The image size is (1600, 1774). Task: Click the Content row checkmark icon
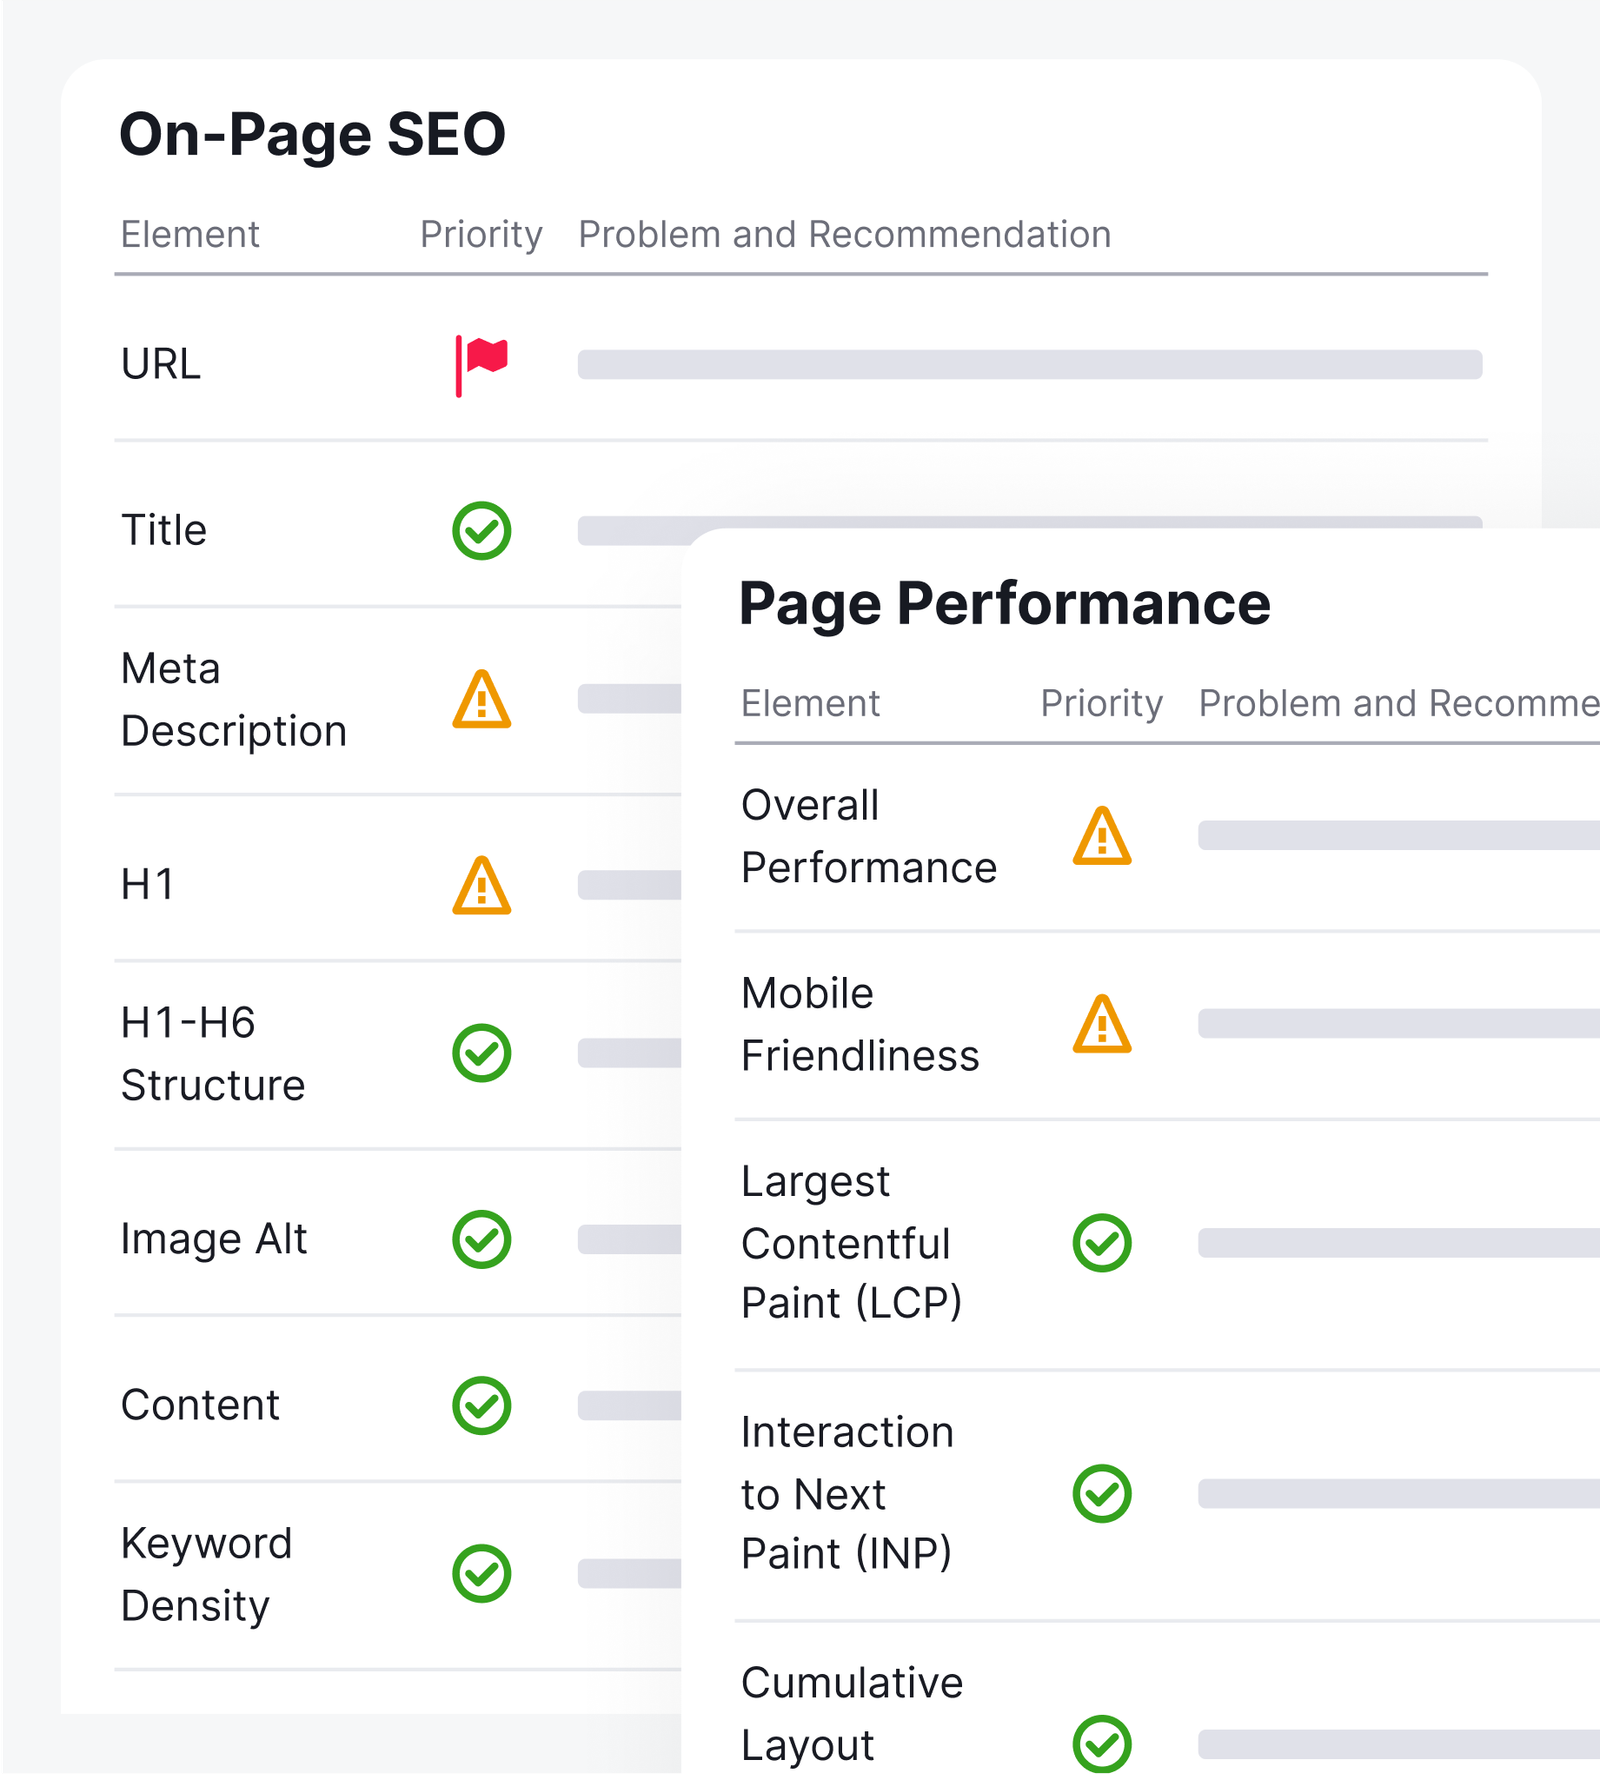click(x=482, y=1406)
